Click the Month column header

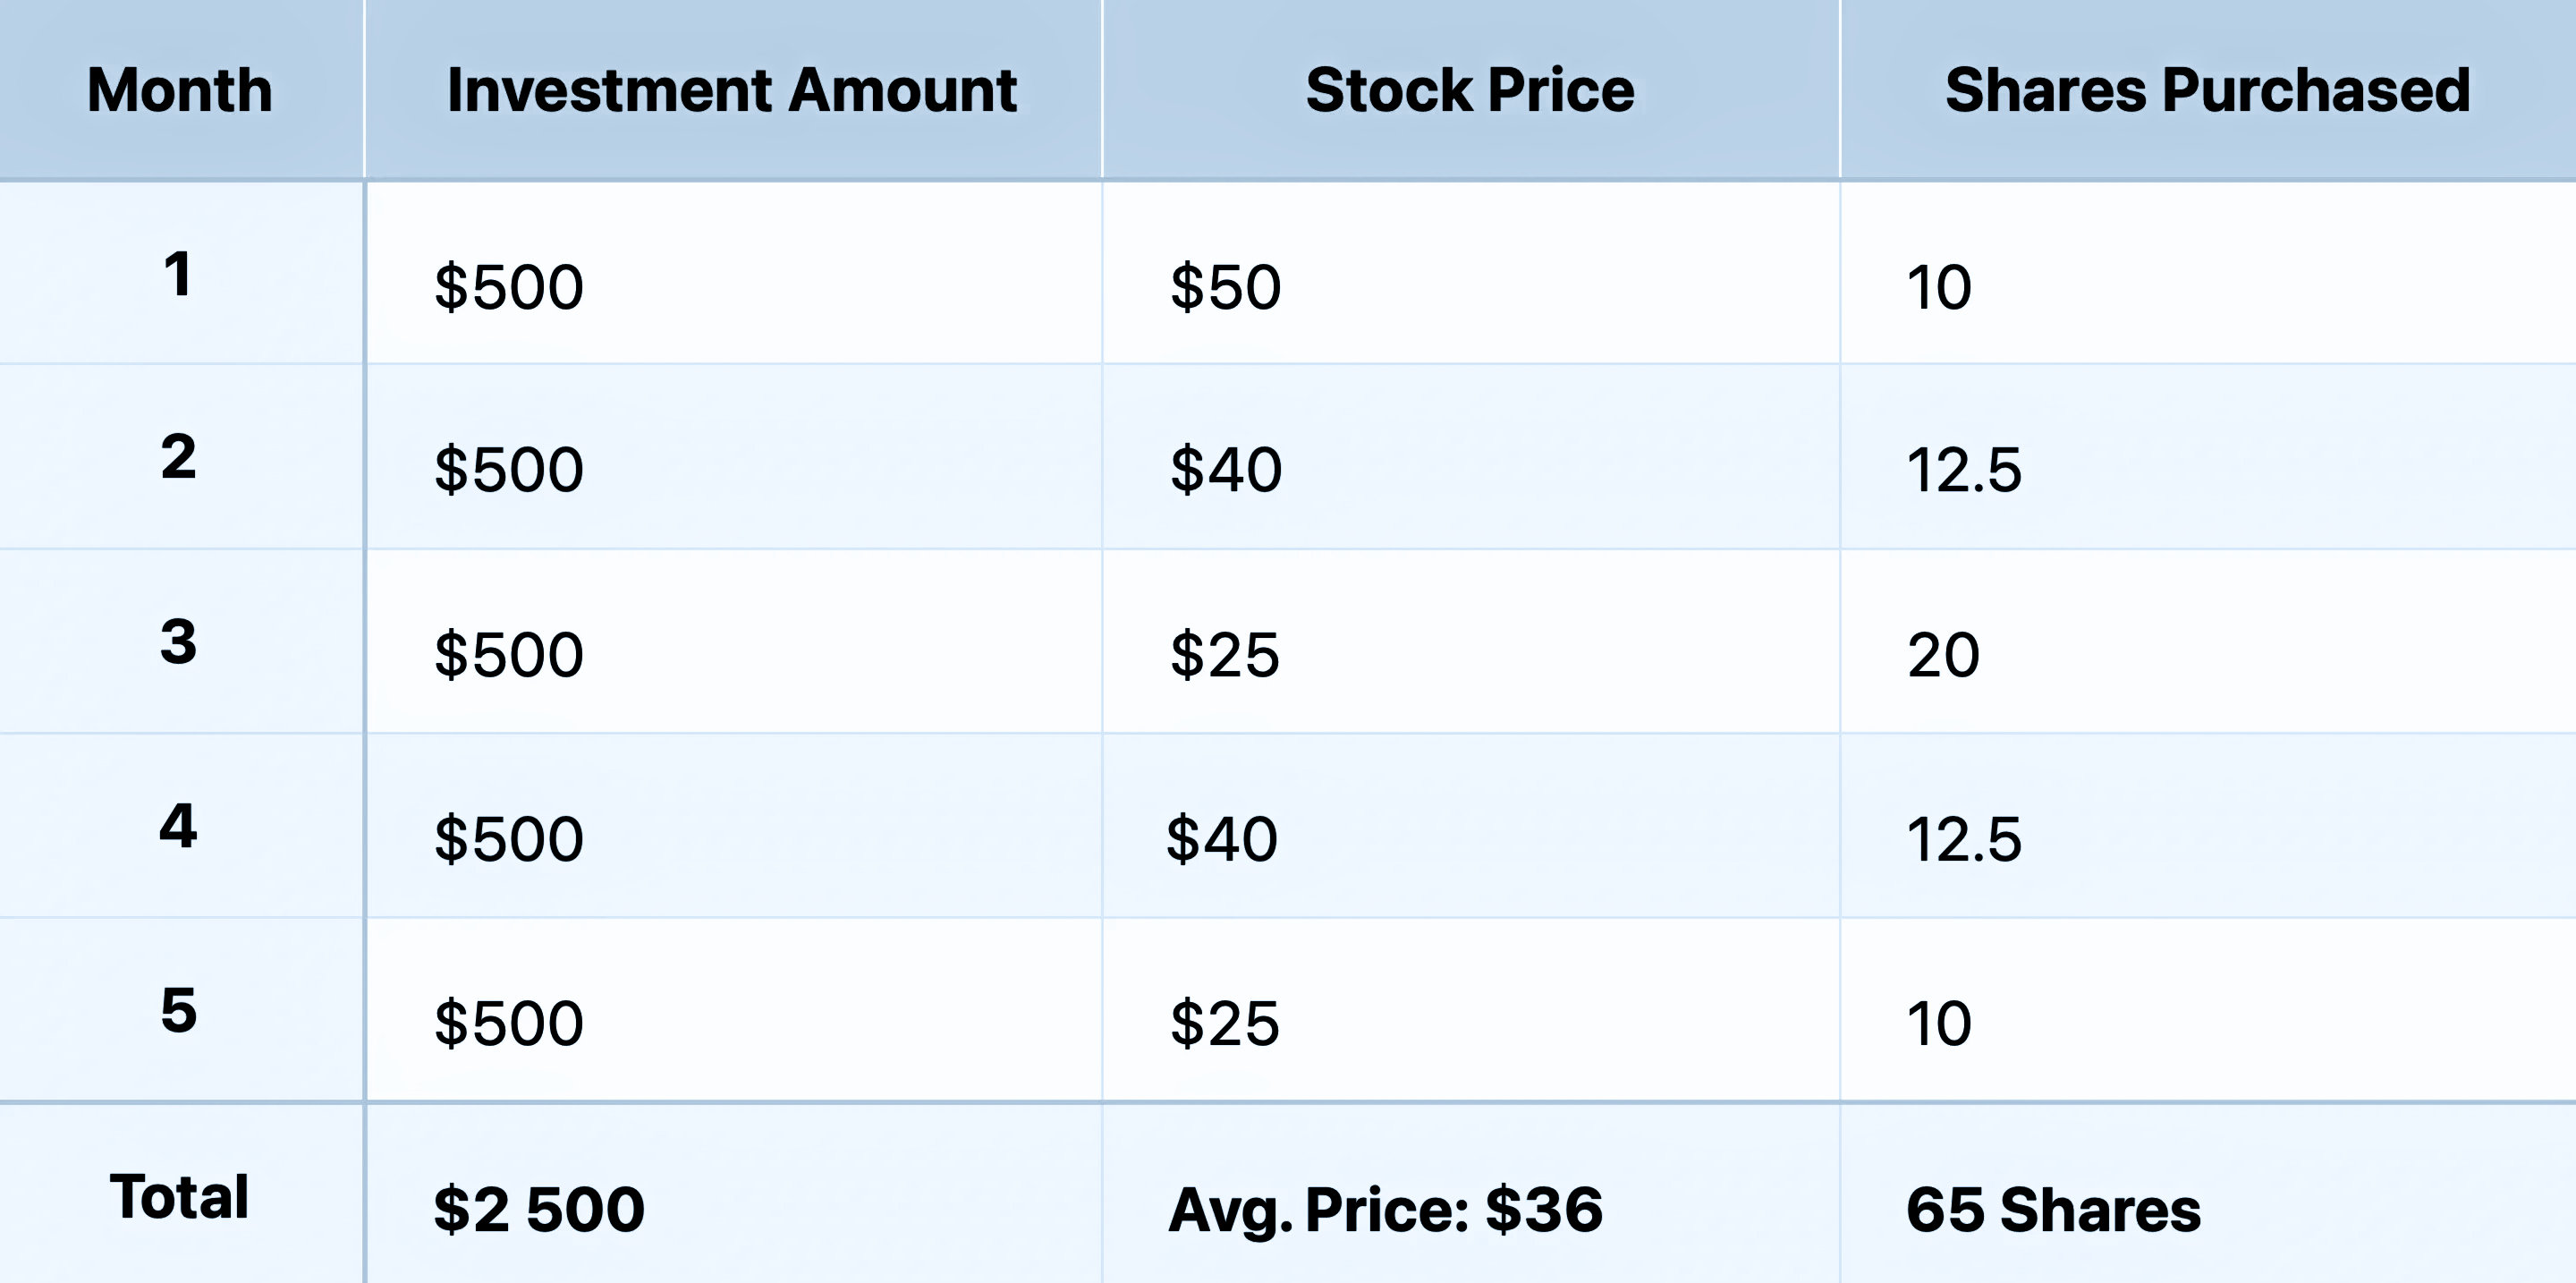[180, 90]
